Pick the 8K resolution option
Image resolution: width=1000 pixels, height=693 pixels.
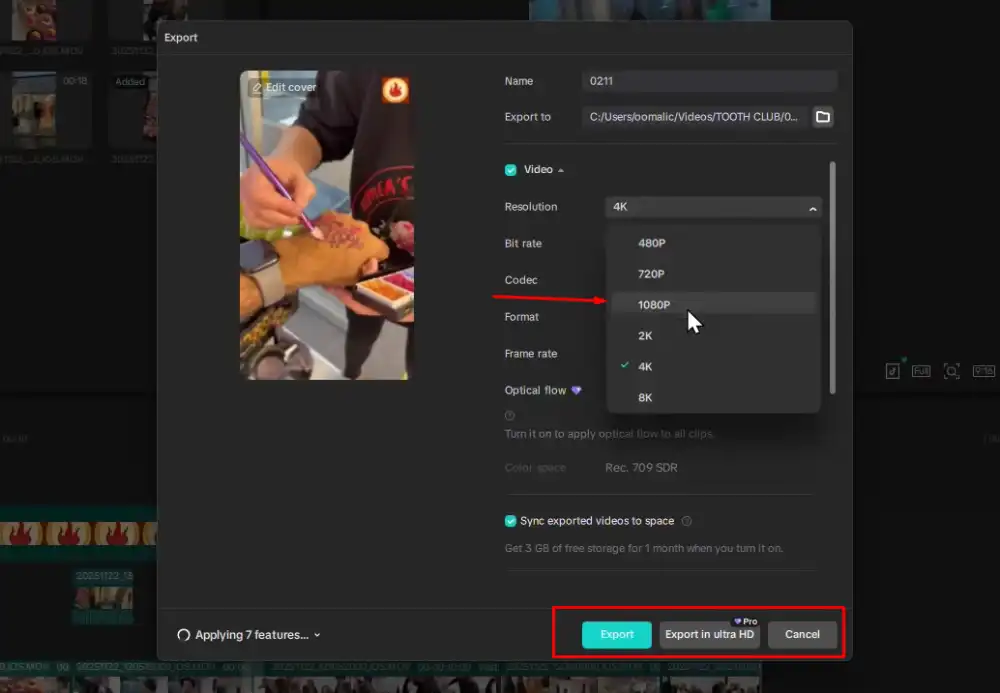(645, 397)
